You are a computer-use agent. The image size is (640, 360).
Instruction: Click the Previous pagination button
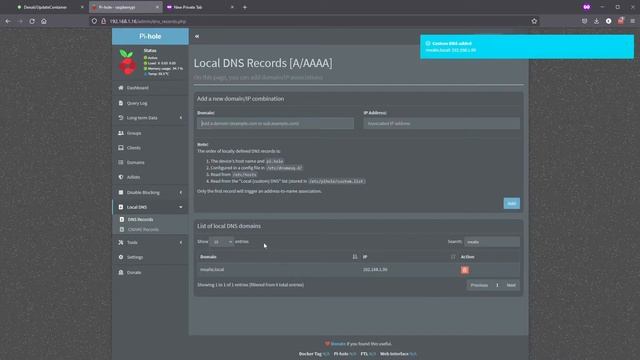(479, 285)
